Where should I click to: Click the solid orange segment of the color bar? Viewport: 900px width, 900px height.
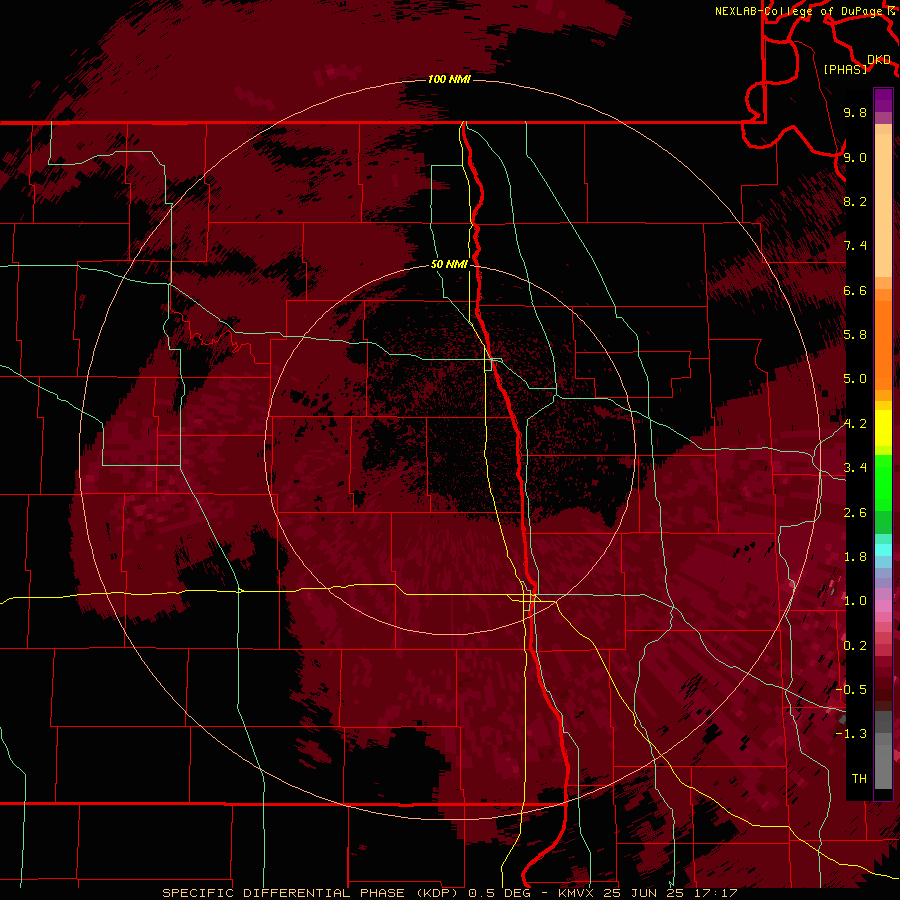[x=883, y=346]
